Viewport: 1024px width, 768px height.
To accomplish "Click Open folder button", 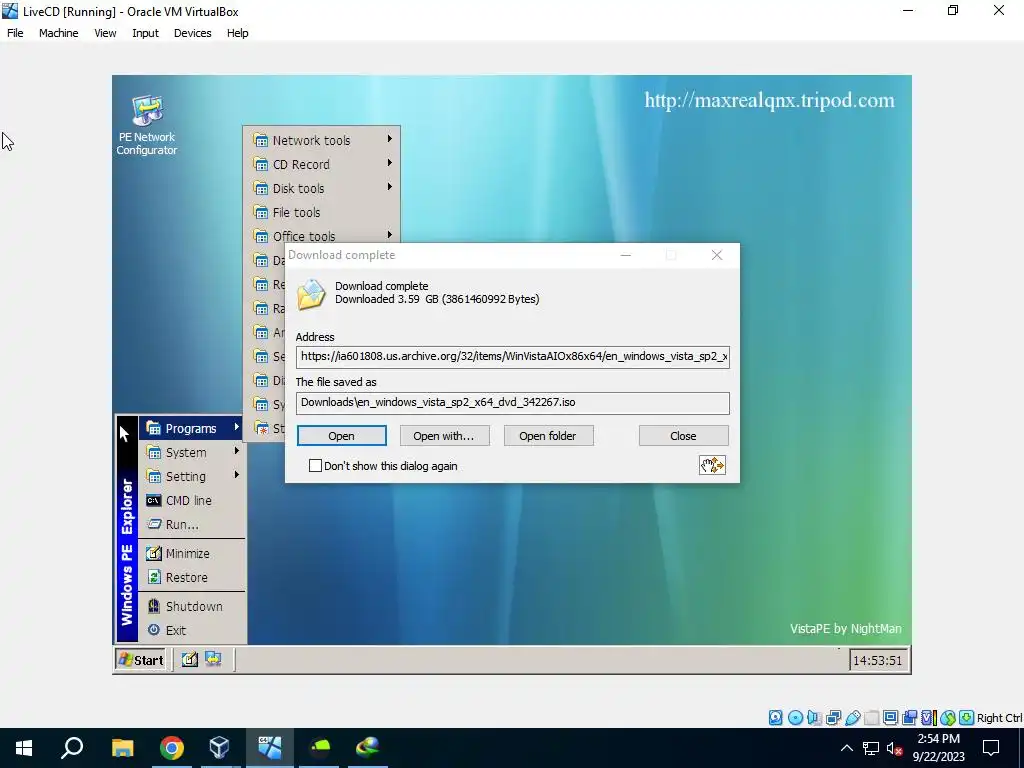I will click(549, 436).
